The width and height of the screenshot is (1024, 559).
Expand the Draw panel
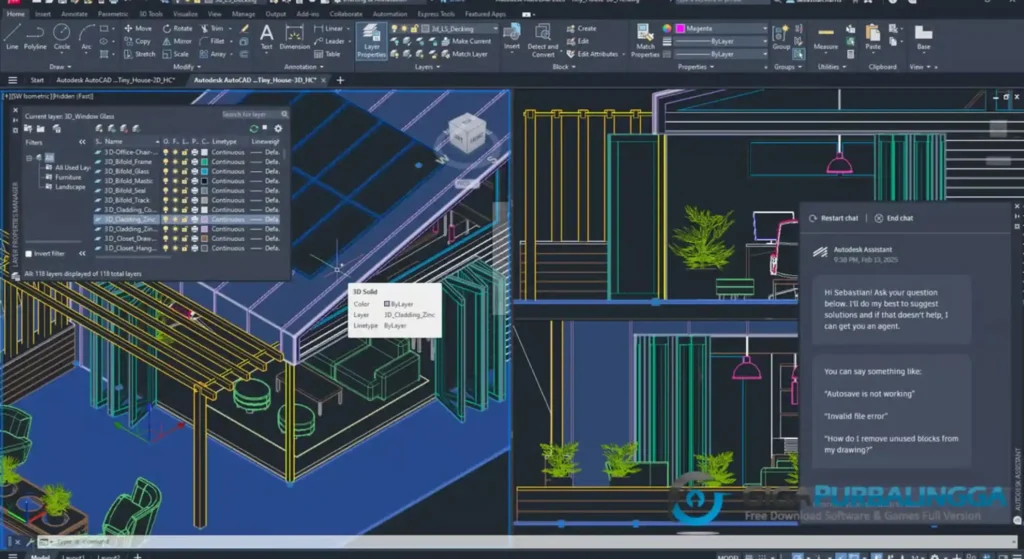coord(60,67)
